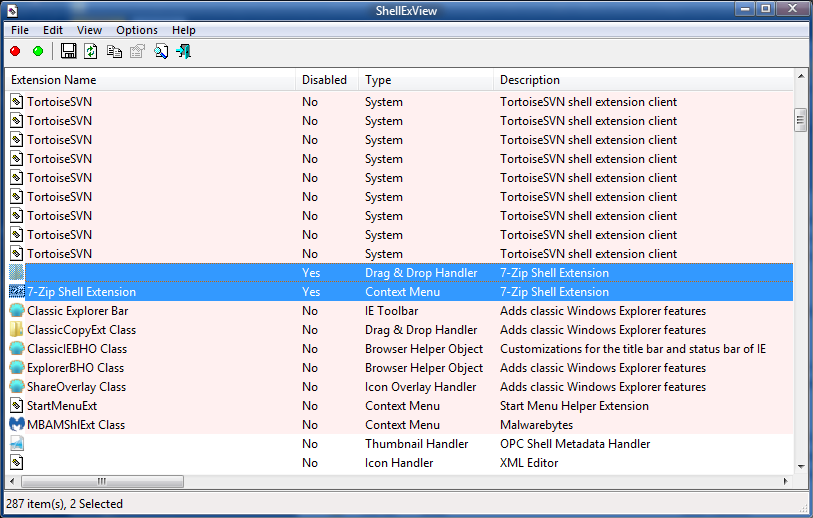Click the horizontal scrollbar right arrow
Image resolution: width=813 pixels, height=518 pixels.
click(785, 482)
